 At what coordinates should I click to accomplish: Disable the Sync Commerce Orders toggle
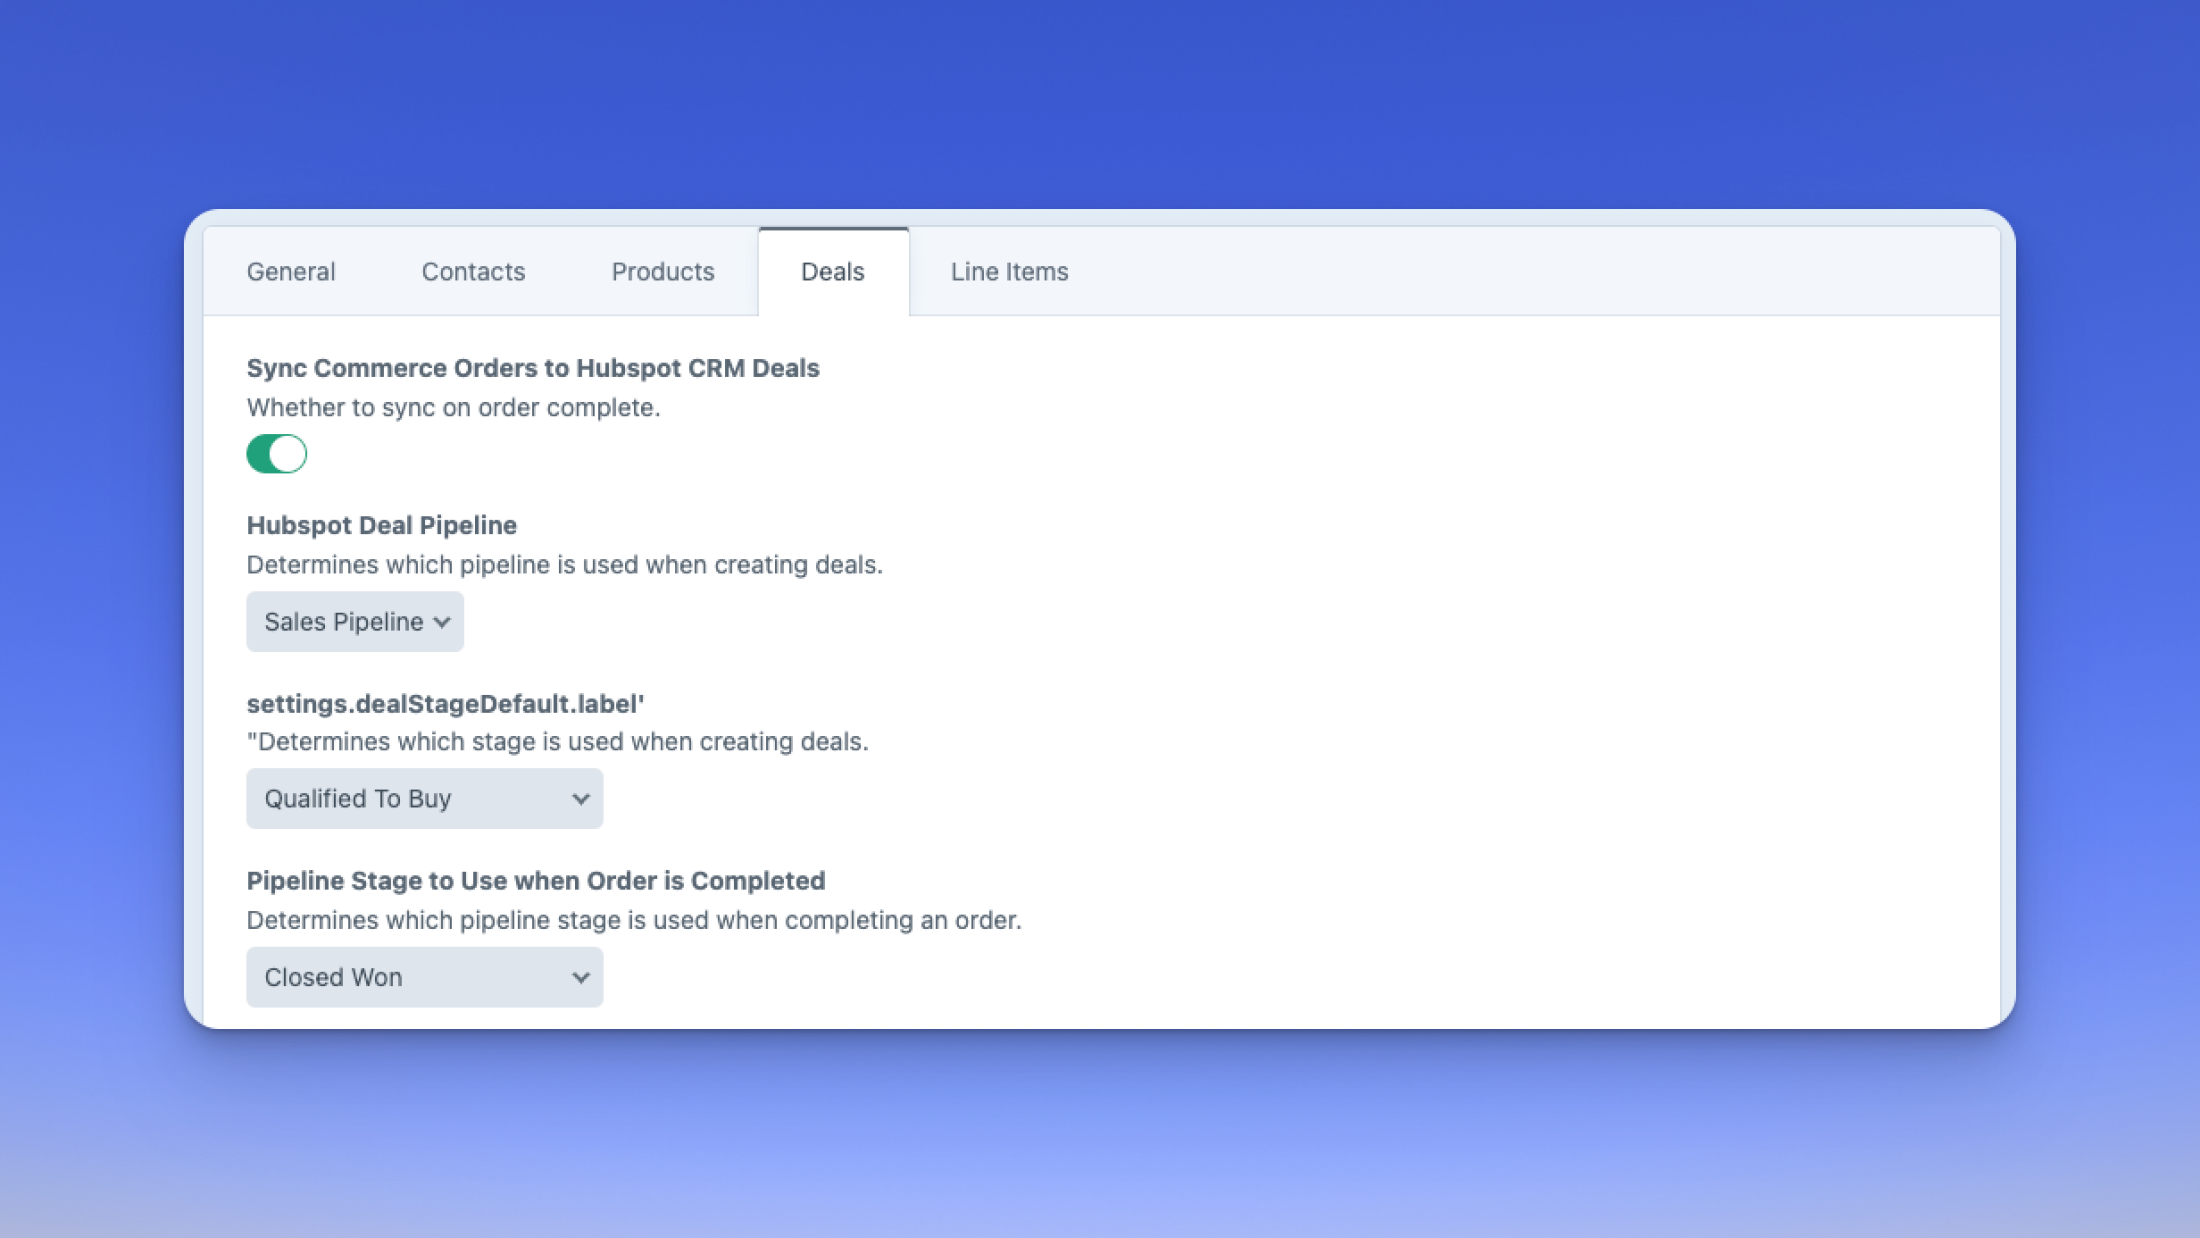(x=277, y=454)
